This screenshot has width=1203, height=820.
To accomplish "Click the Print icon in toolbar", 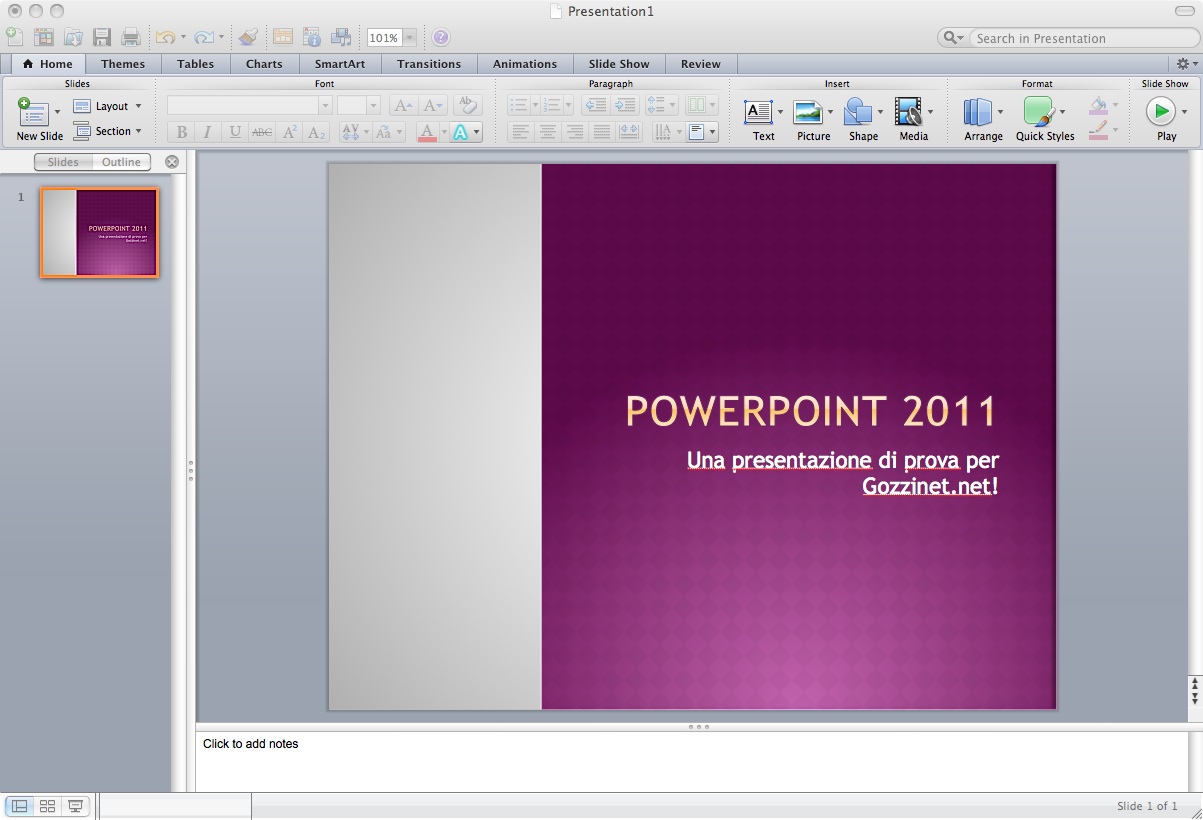I will click(x=130, y=38).
